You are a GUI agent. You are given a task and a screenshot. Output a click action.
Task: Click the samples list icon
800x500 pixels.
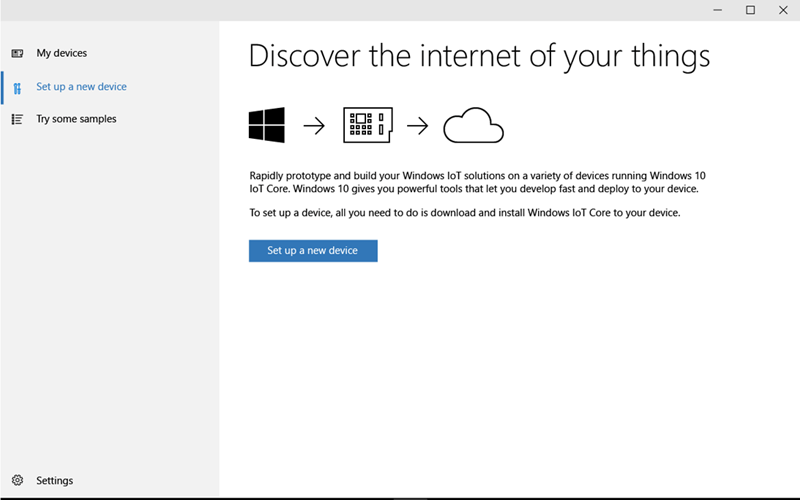click(17, 119)
